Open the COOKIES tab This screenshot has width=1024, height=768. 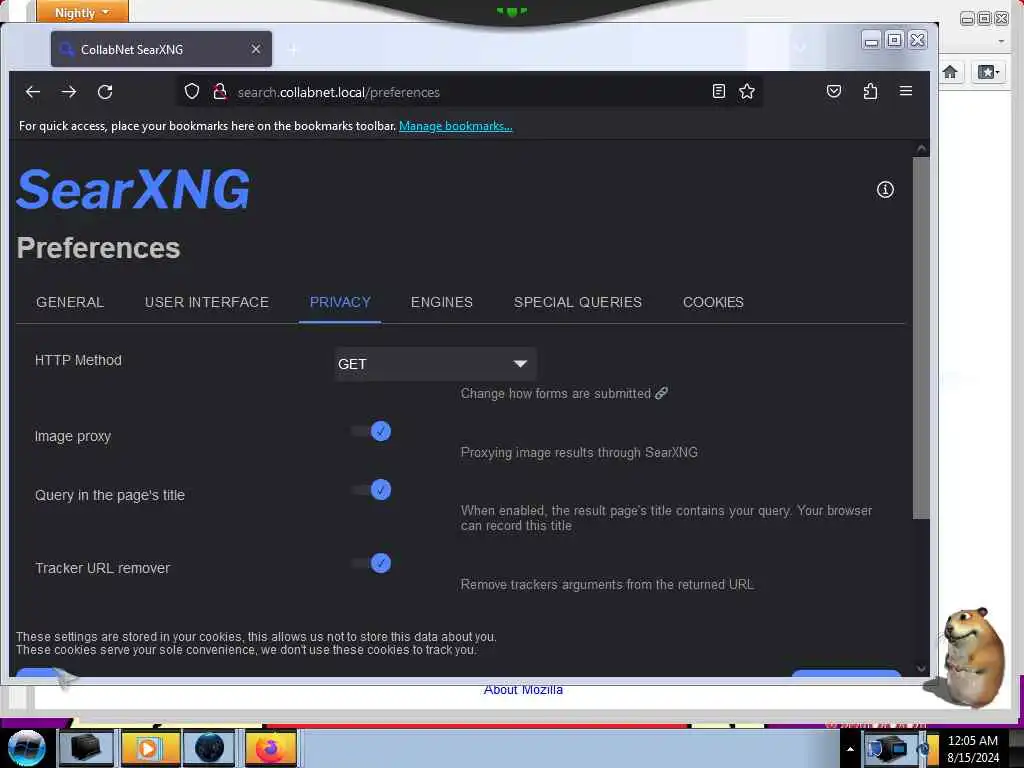coord(713,302)
